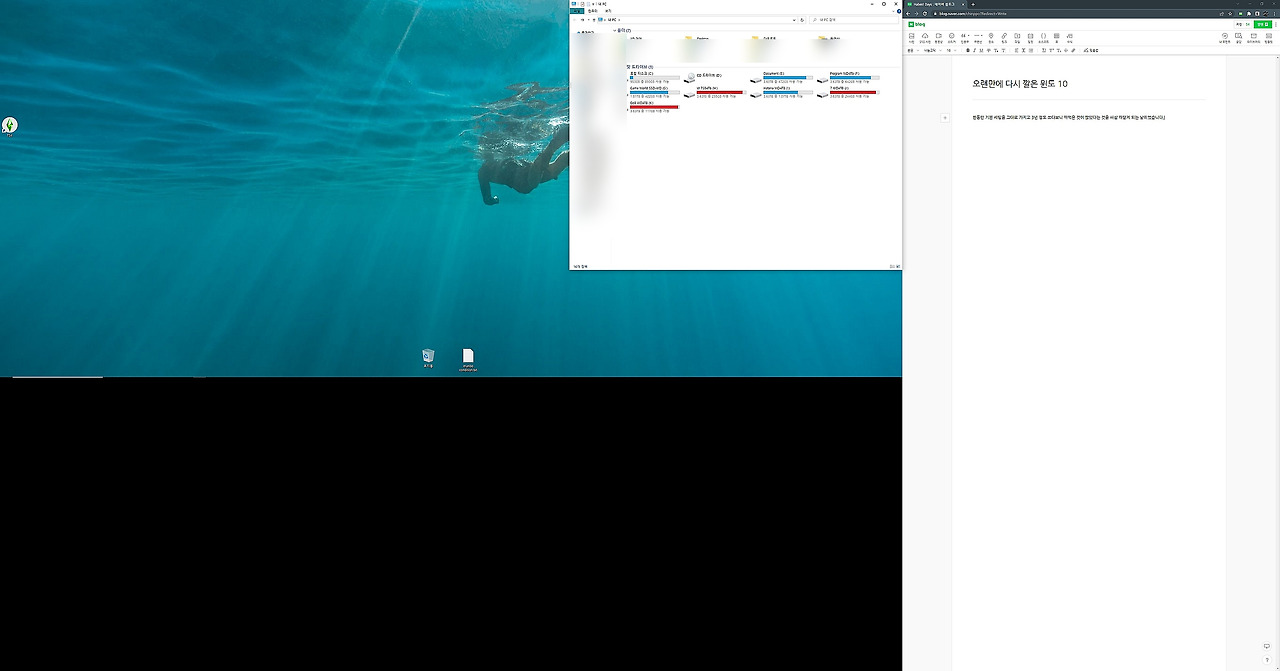Insert a source code block
The height and width of the screenshot is (671, 1280).
(x=1043, y=38)
